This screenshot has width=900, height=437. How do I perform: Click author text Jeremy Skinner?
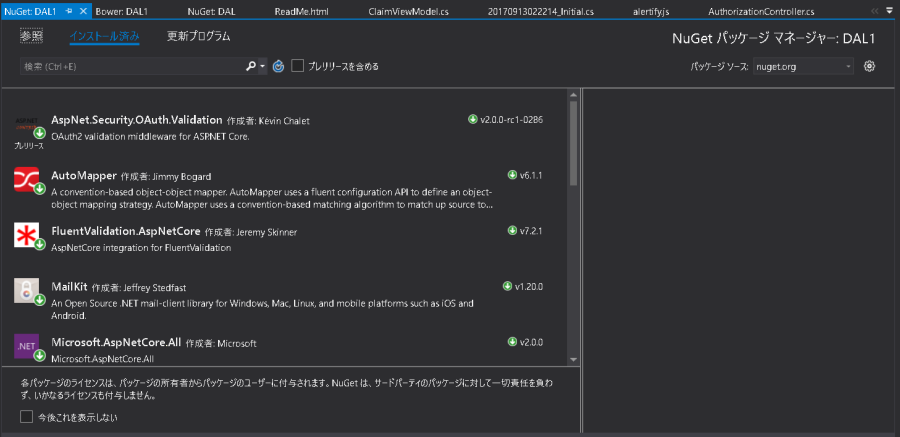point(266,232)
